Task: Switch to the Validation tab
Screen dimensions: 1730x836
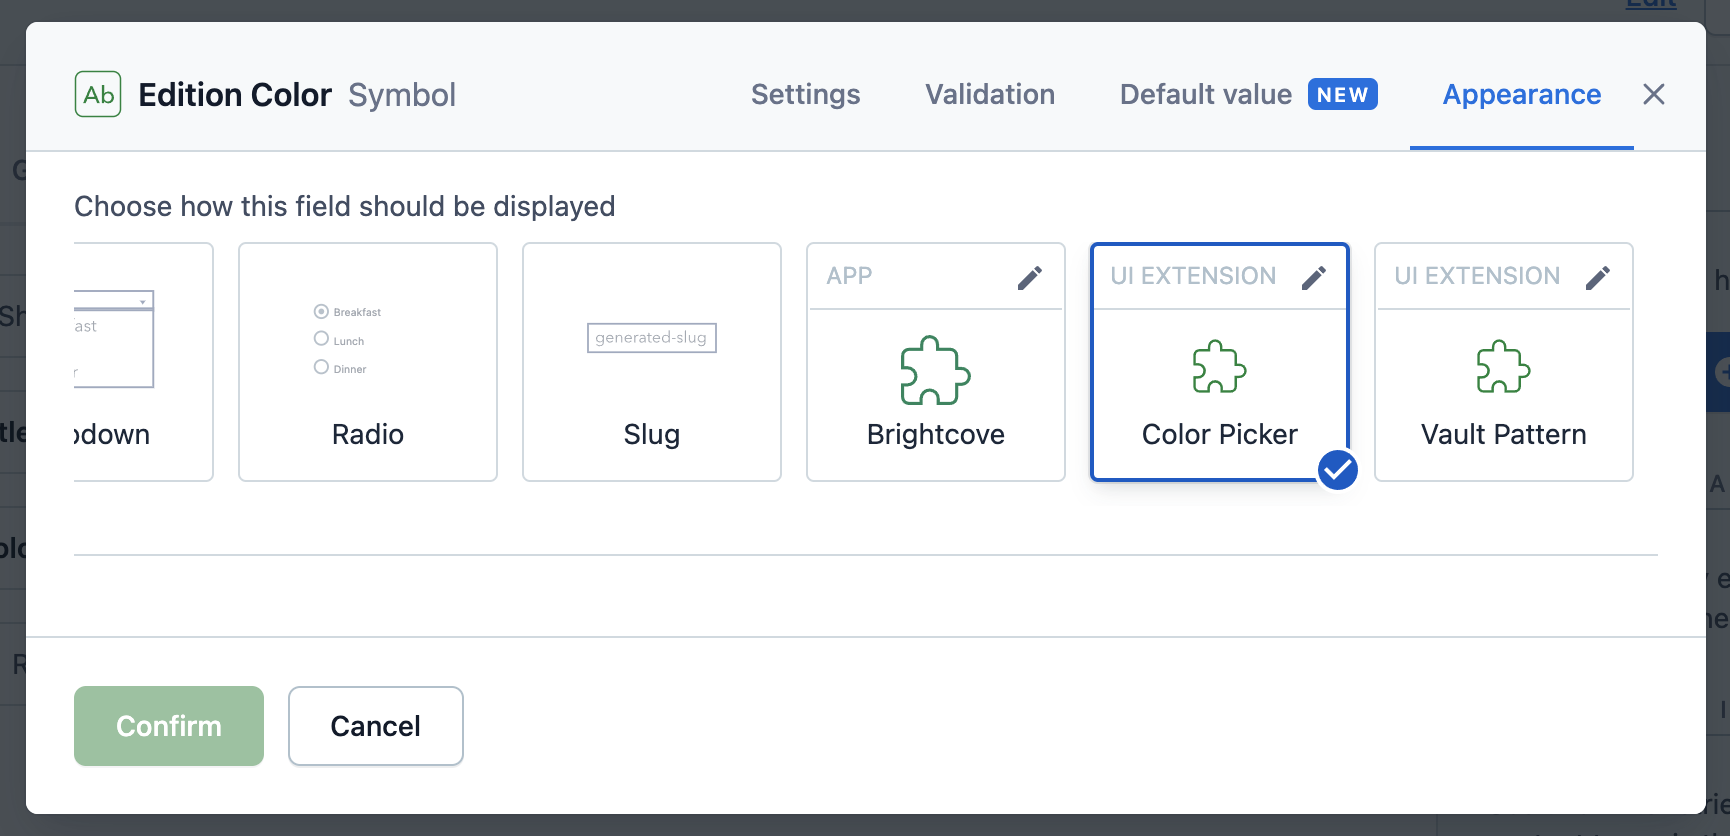Action: (x=989, y=94)
